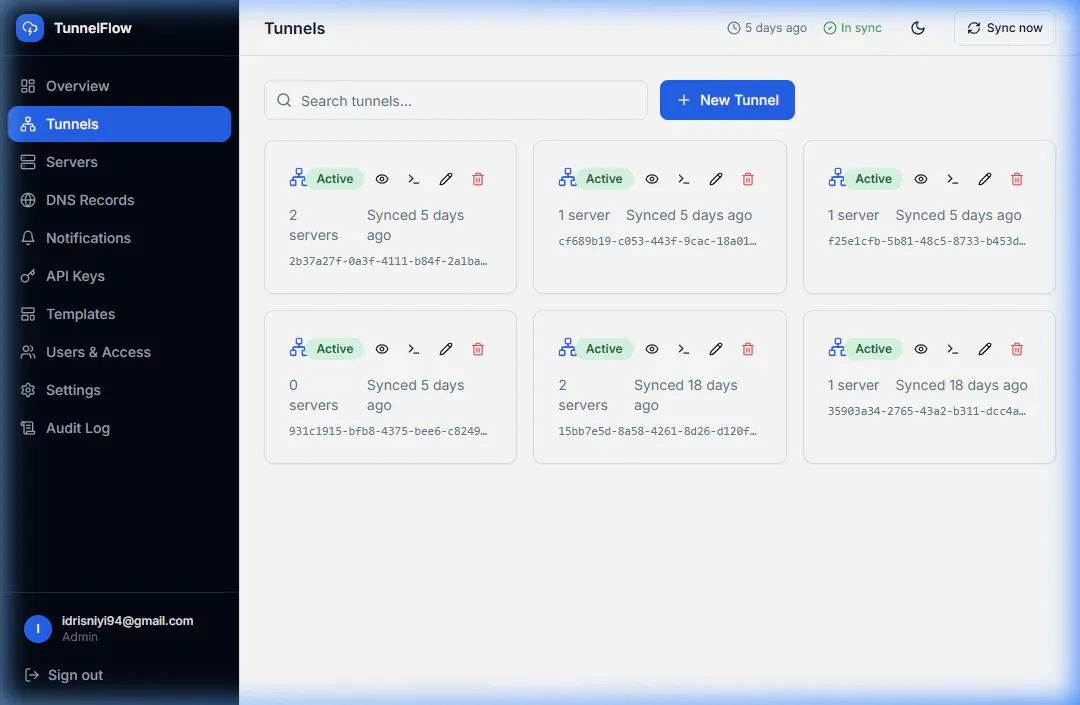The height and width of the screenshot is (705, 1080).
Task: Open Templates in sidebar
Action: pos(119,314)
